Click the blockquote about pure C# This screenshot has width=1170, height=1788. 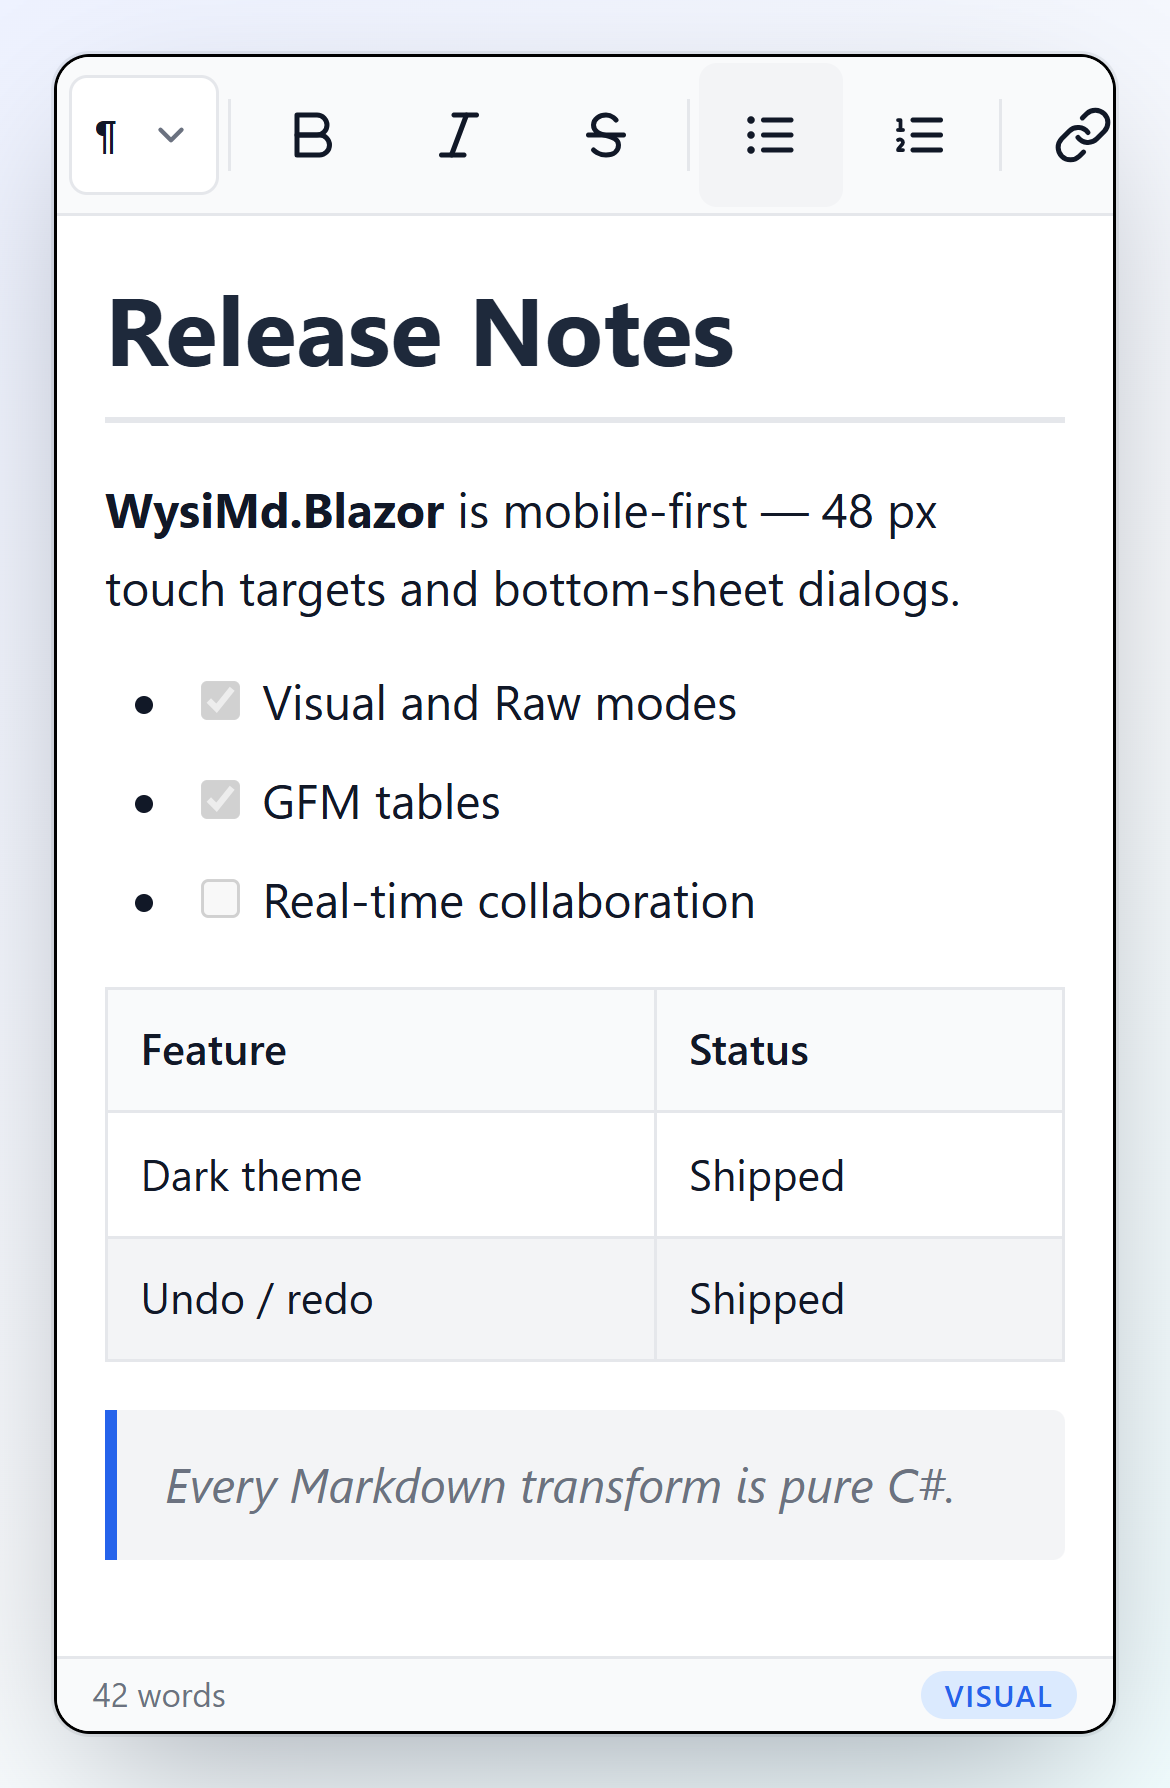[585, 1485]
